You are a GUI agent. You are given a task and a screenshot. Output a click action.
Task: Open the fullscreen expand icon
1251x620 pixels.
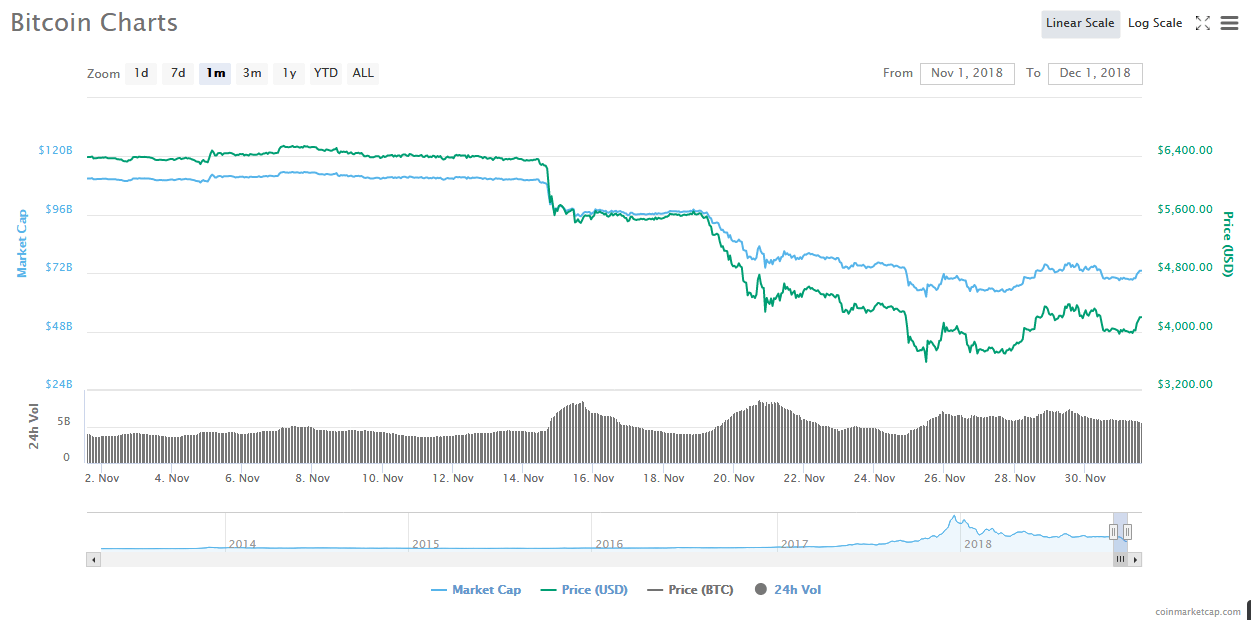(x=1203, y=23)
